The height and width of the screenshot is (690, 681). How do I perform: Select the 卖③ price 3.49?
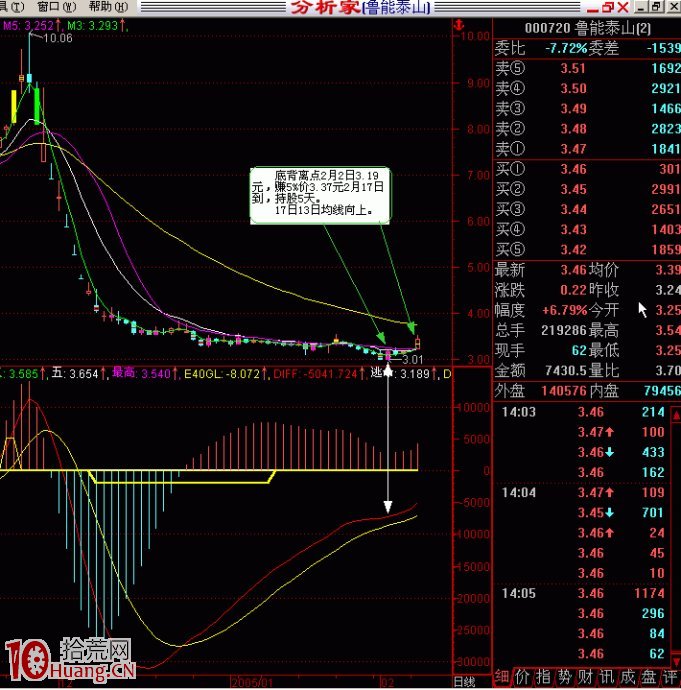(x=573, y=109)
